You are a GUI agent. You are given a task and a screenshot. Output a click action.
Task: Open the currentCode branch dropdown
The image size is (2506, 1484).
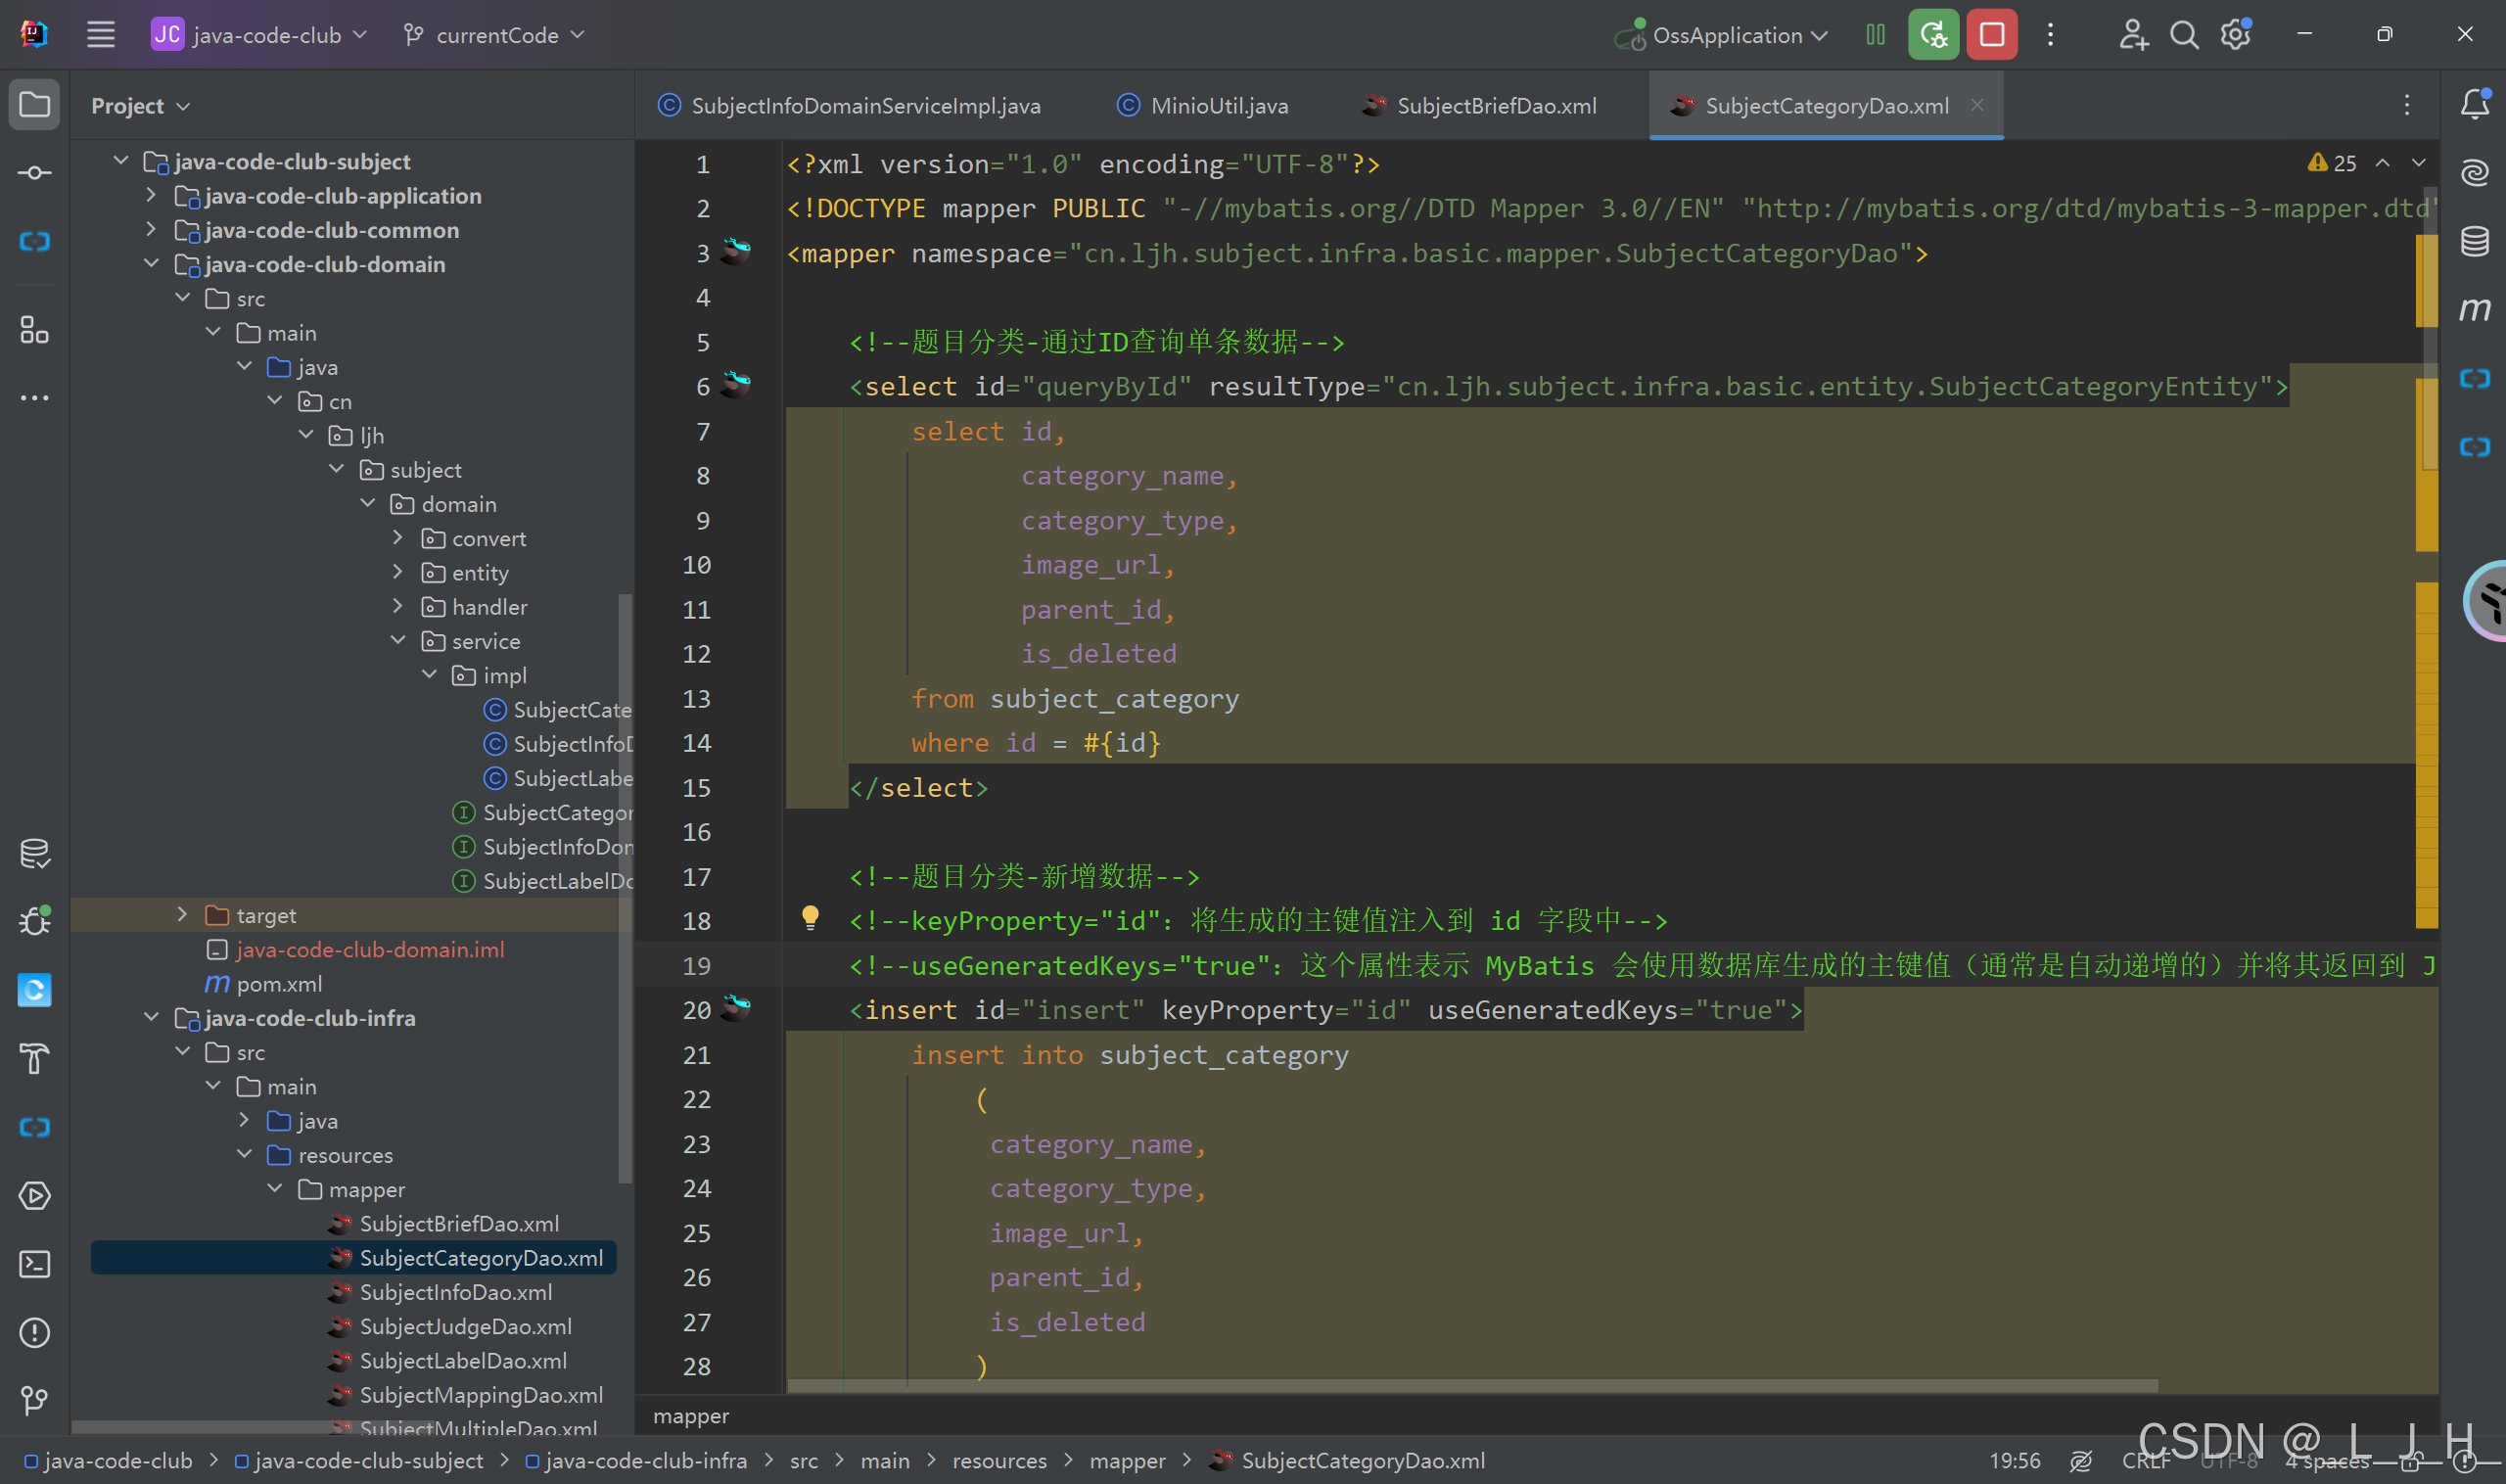pos(495,35)
